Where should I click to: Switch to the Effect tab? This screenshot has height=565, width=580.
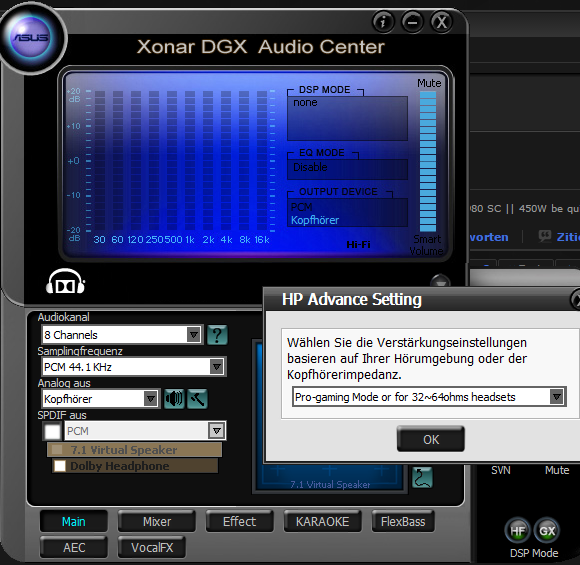(x=239, y=521)
